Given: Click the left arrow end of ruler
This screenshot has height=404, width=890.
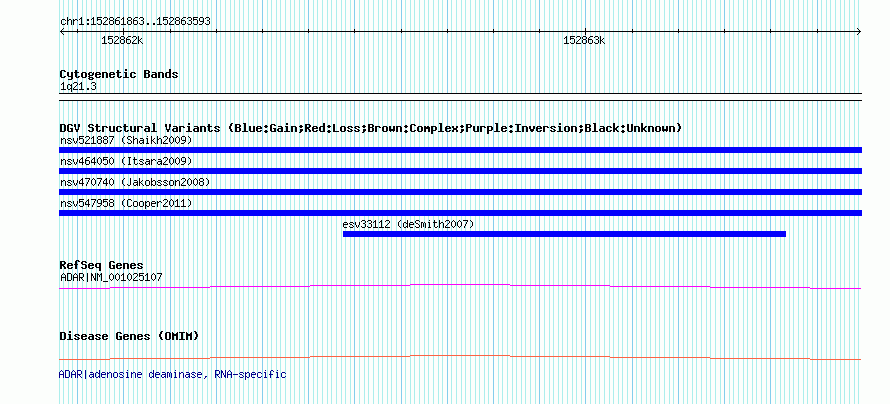Looking at the screenshot, I should click(62, 32).
